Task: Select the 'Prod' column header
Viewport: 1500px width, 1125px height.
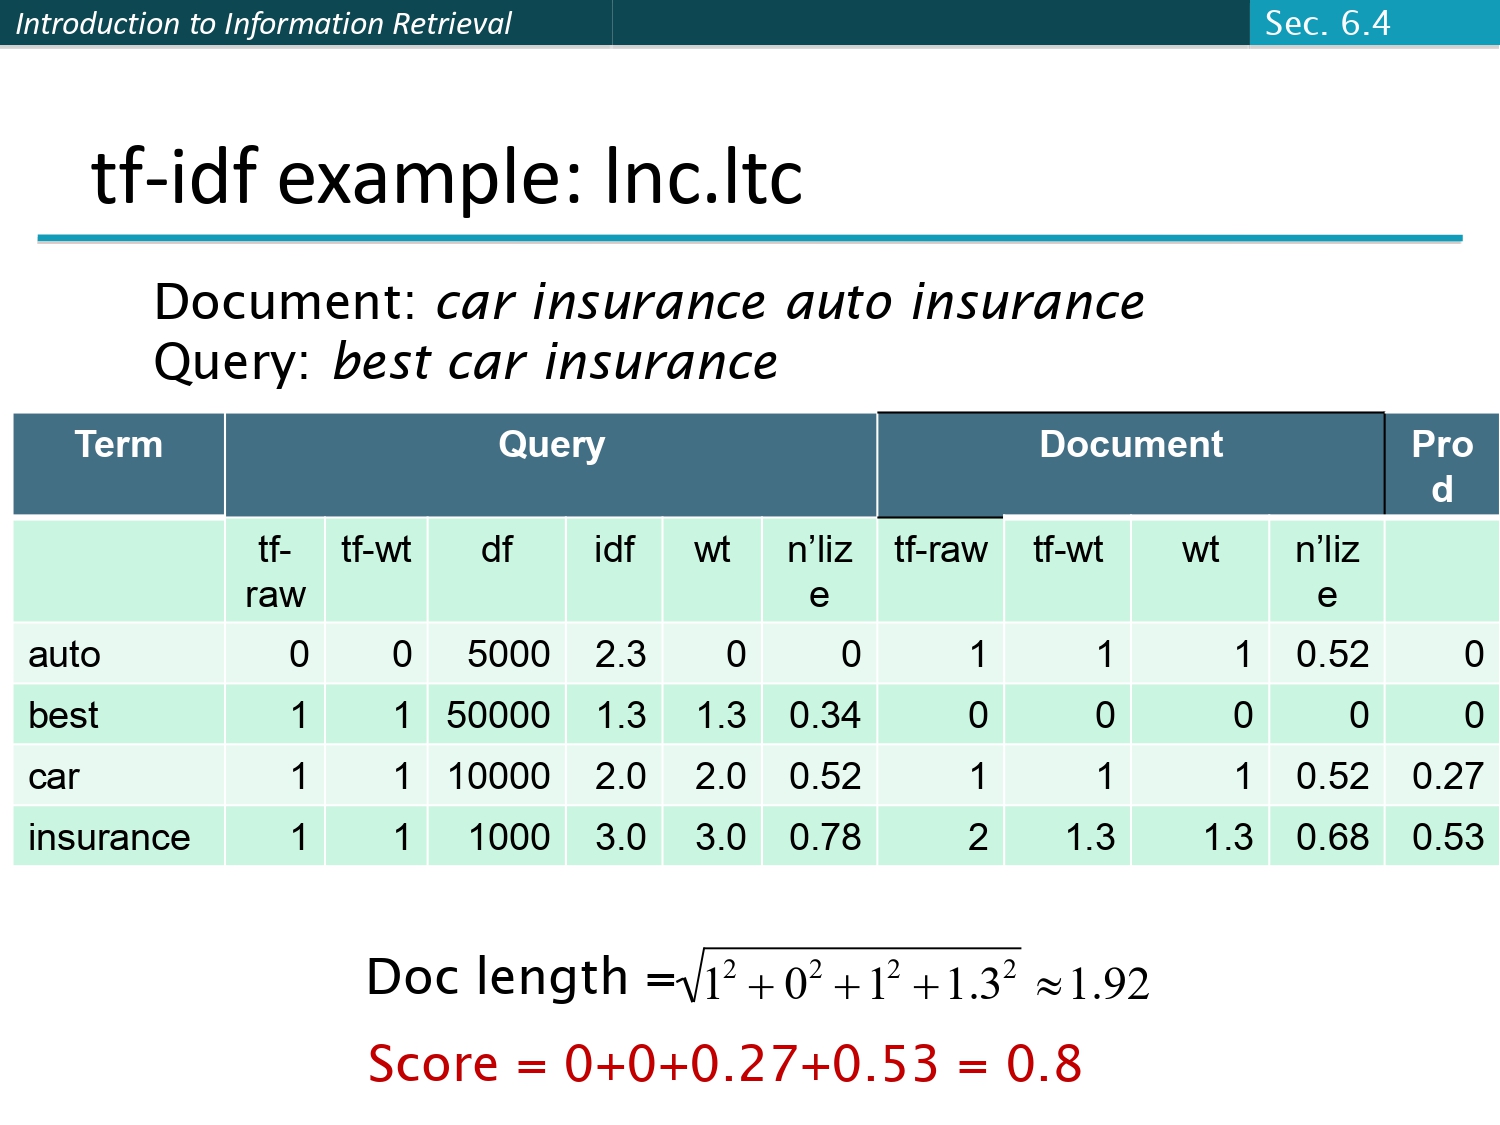Action: (x=1441, y=466)
